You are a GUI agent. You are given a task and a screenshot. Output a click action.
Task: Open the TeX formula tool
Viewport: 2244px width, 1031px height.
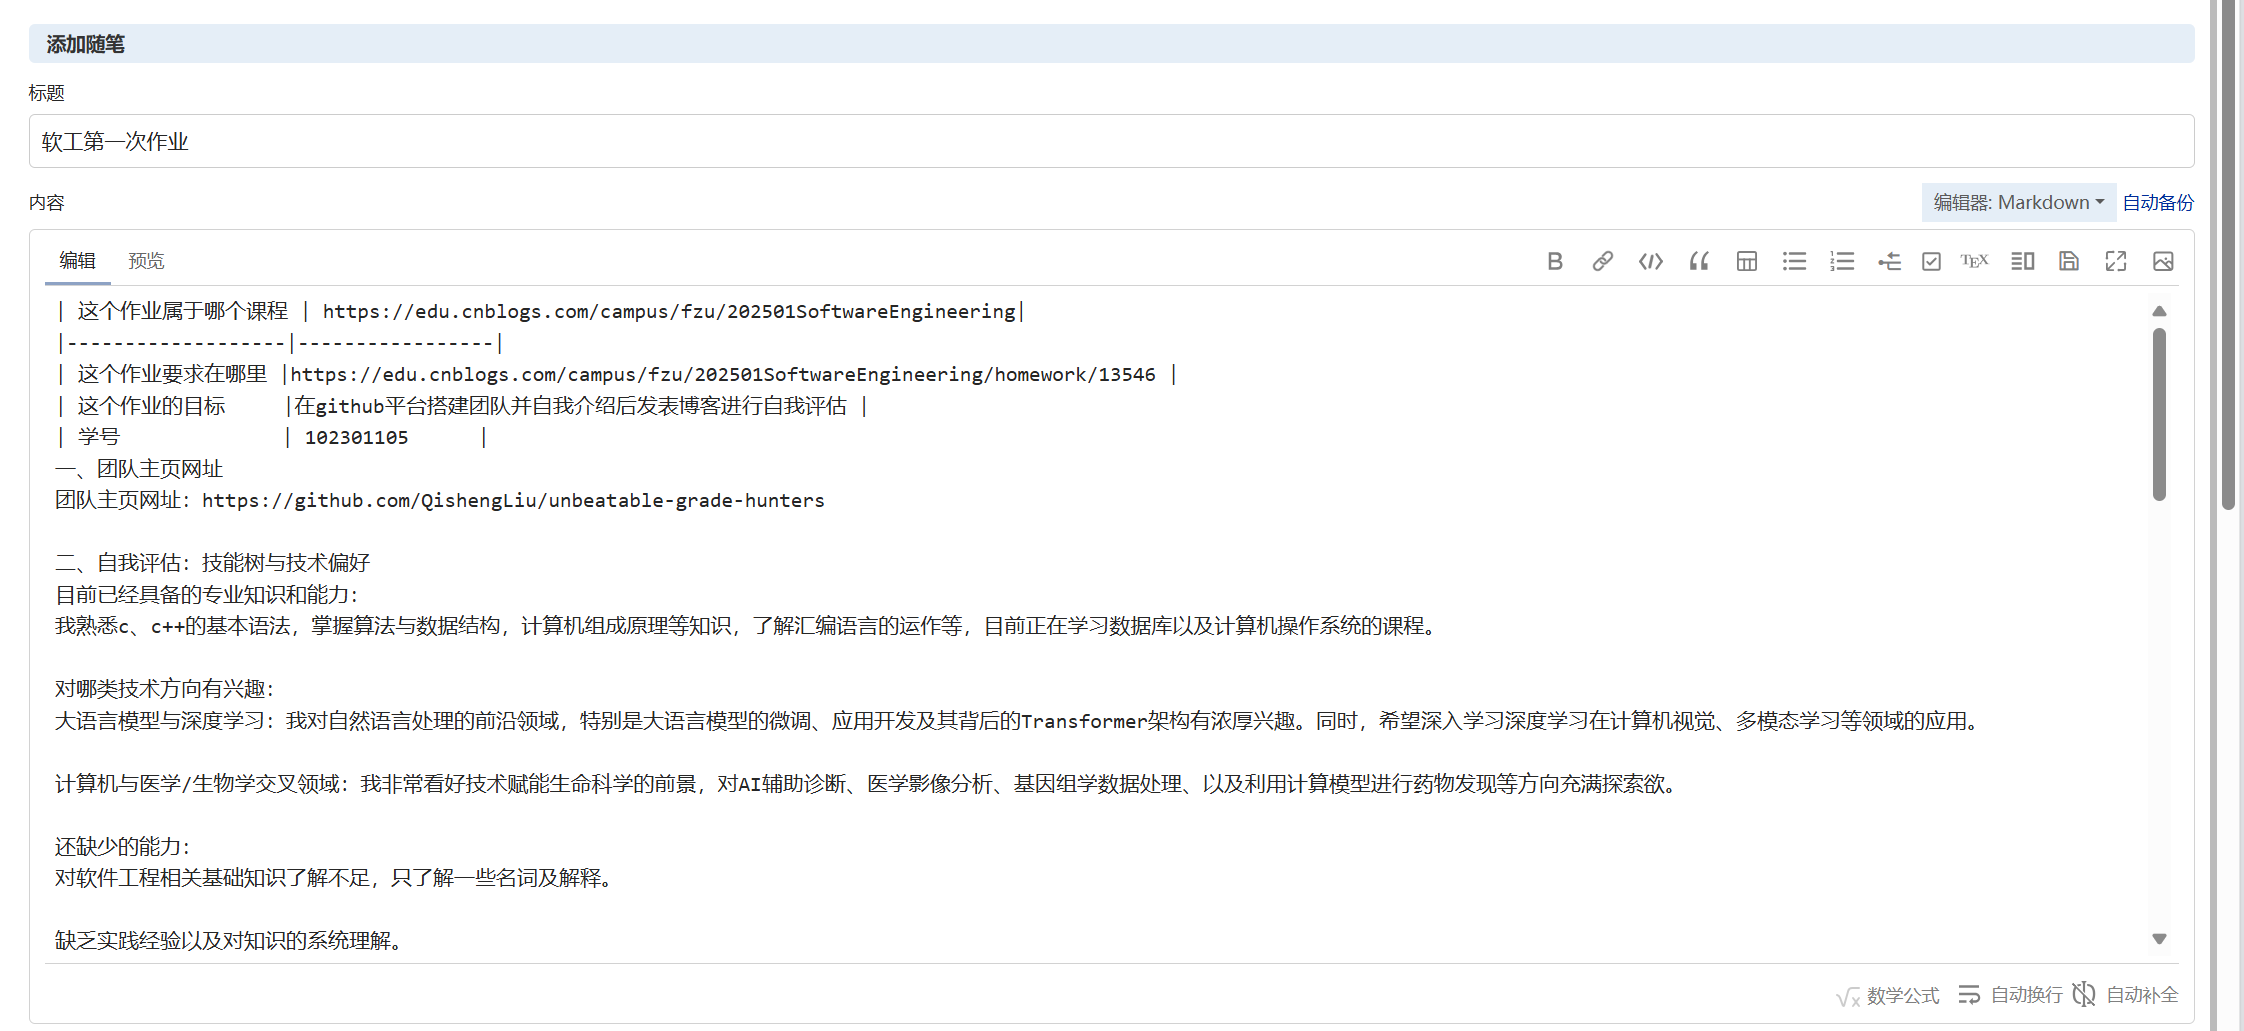coord(1976,261)
